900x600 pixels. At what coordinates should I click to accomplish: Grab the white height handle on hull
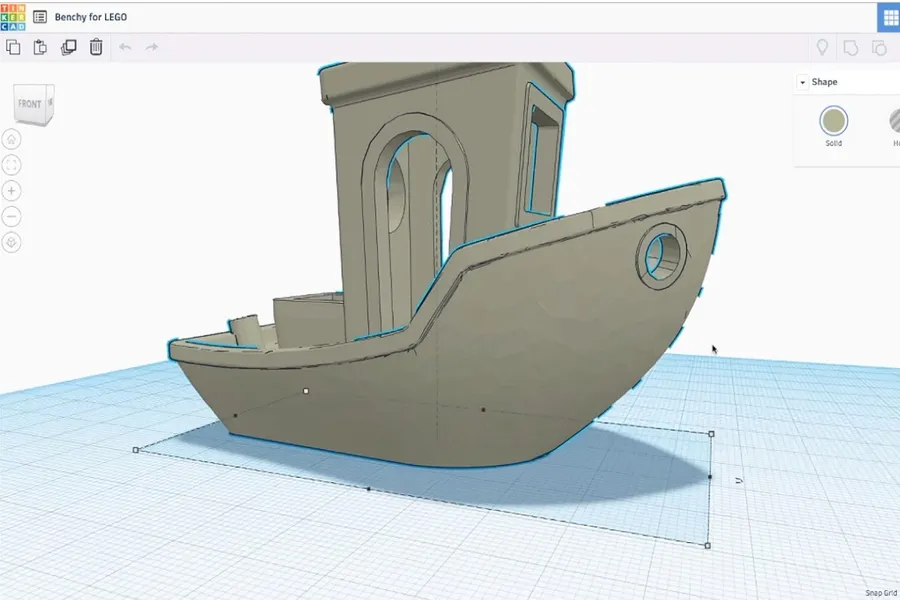click(x=306, y=391)
